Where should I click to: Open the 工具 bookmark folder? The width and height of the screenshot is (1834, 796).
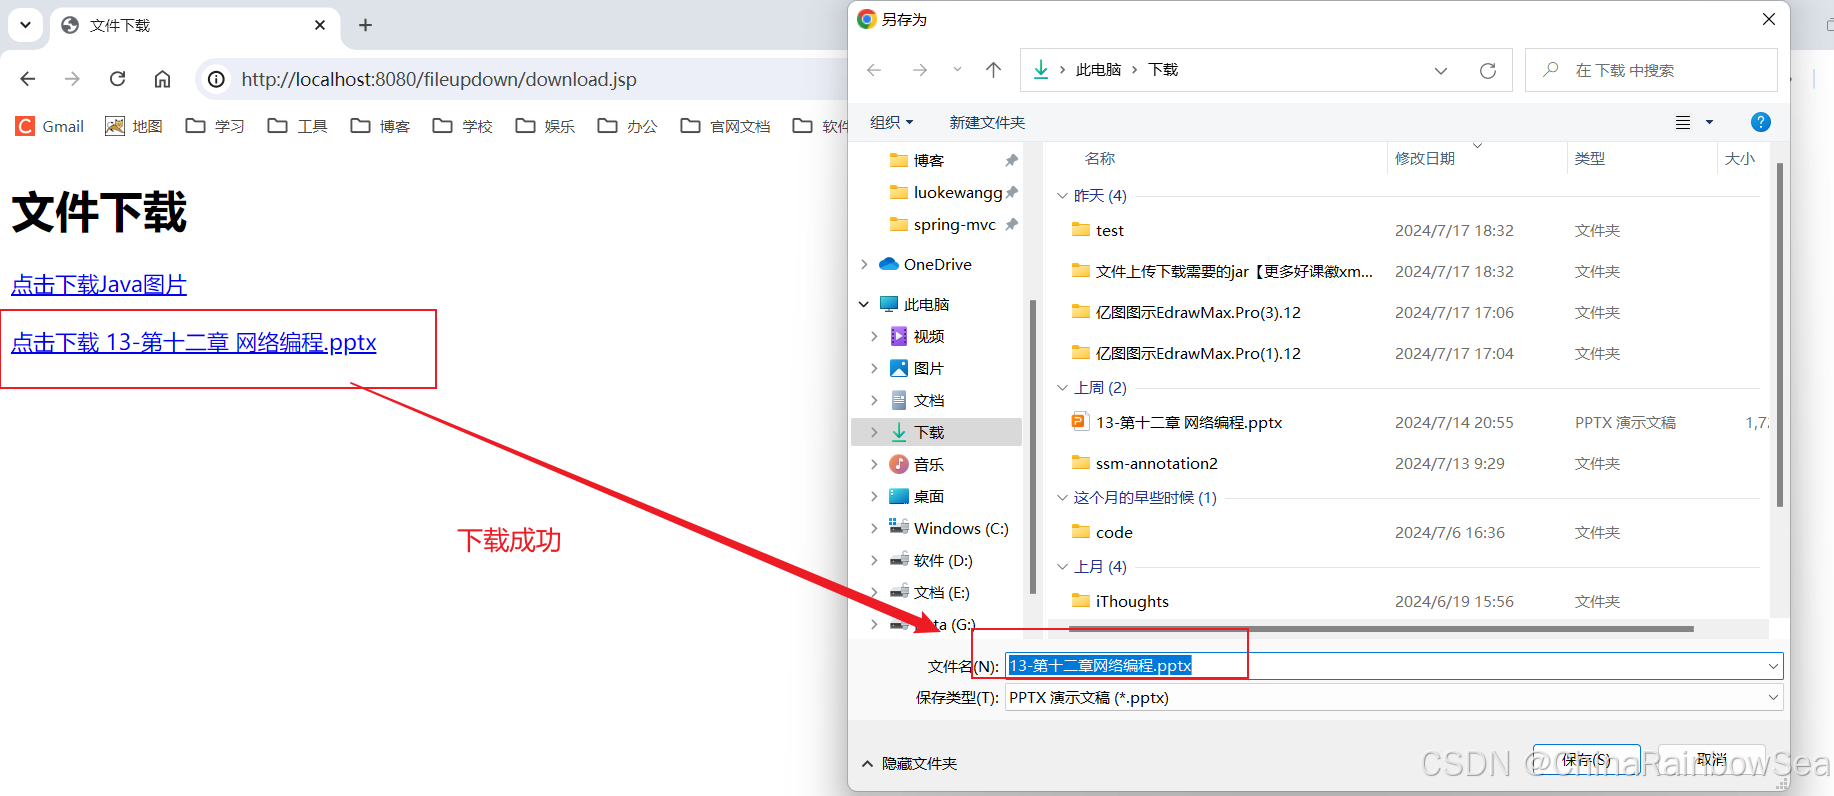pos(298,126)
